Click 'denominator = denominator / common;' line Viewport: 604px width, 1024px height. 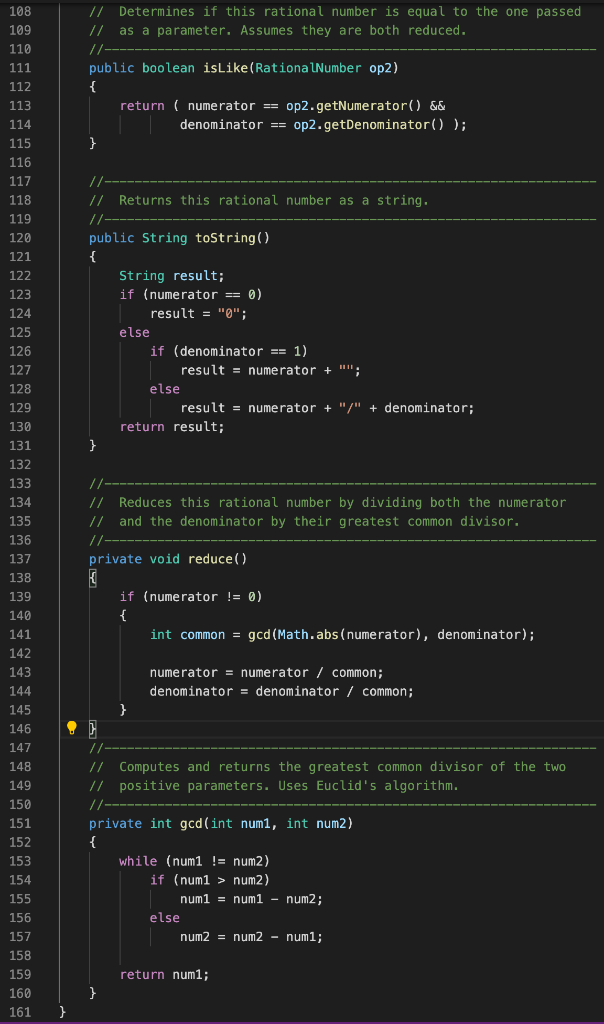(x=281, y=692)
